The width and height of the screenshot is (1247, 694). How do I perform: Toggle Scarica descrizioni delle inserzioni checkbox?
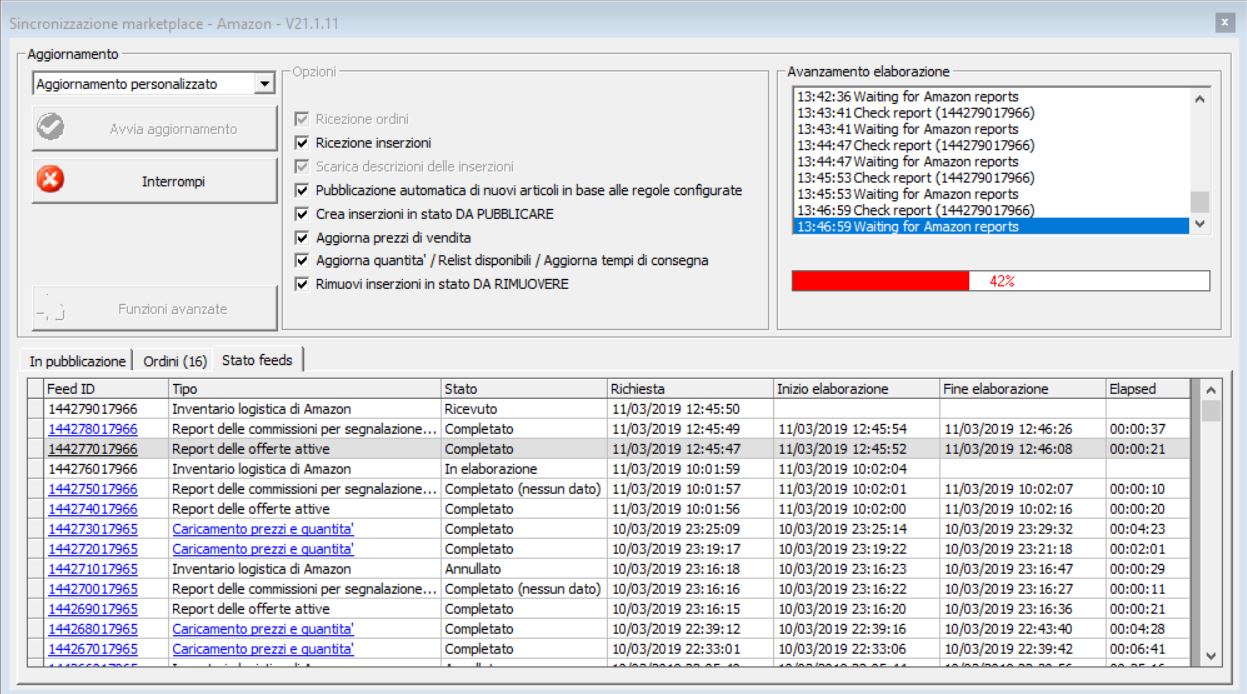tap(302, 166)
